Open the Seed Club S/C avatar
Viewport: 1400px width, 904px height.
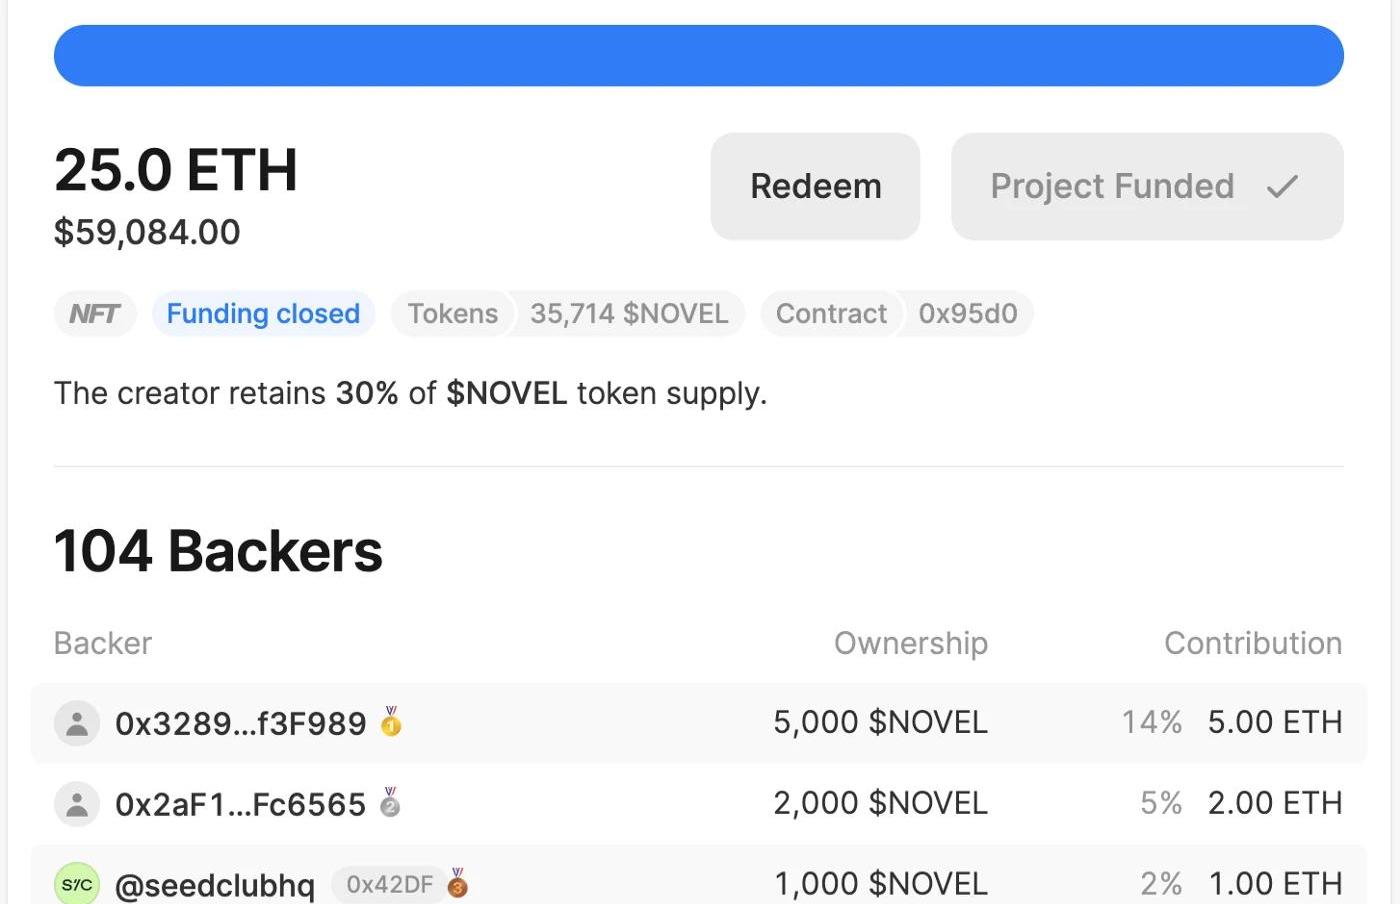77,884
